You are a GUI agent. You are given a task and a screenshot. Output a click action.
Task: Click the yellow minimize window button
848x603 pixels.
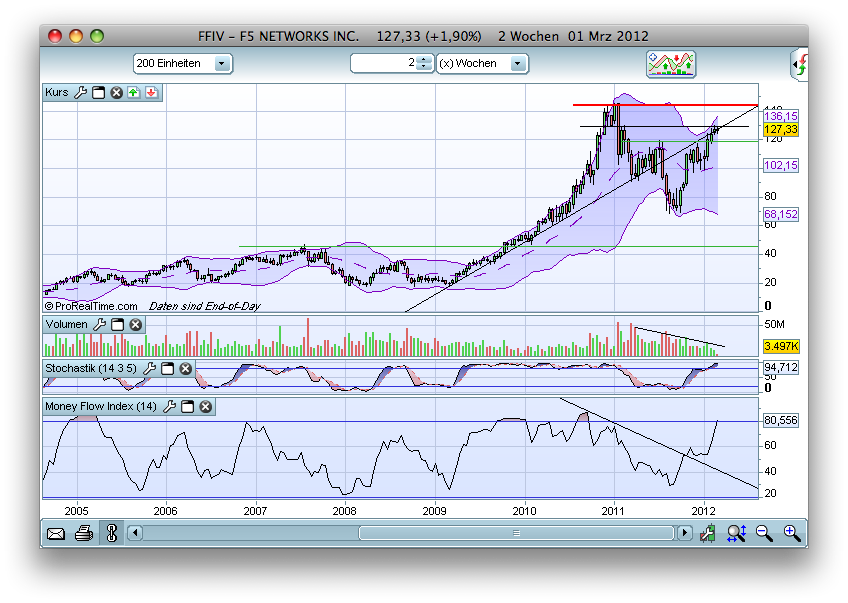click(76, 36)
